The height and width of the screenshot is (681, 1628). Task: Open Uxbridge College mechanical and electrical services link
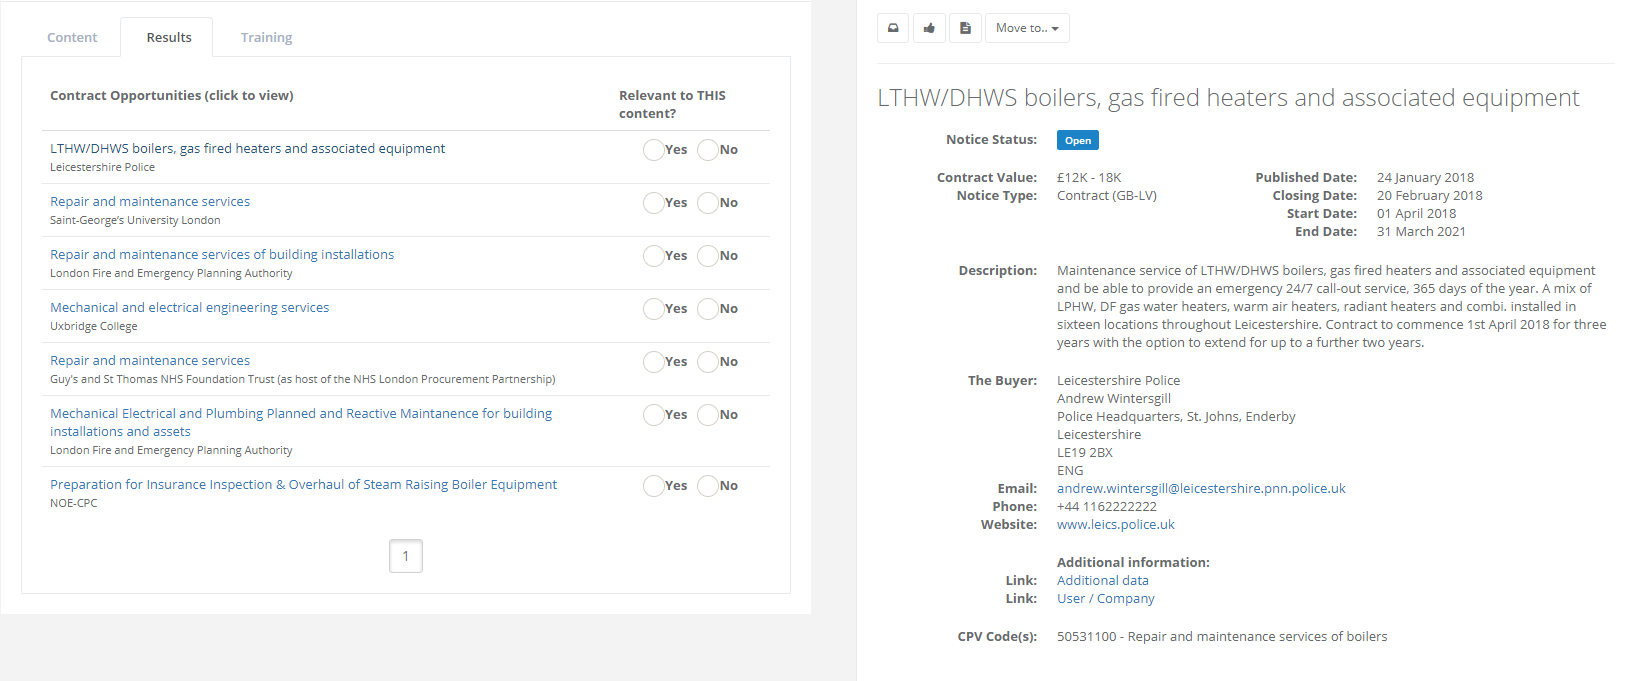(x=189, y=308)
